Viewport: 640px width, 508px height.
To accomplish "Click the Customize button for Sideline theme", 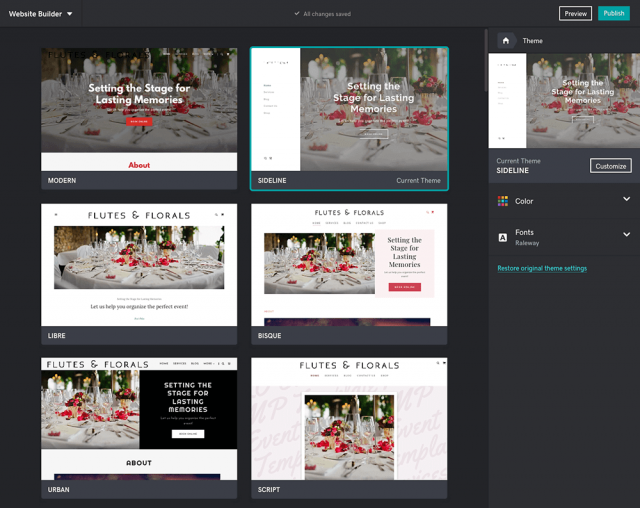I will [611, 166].
